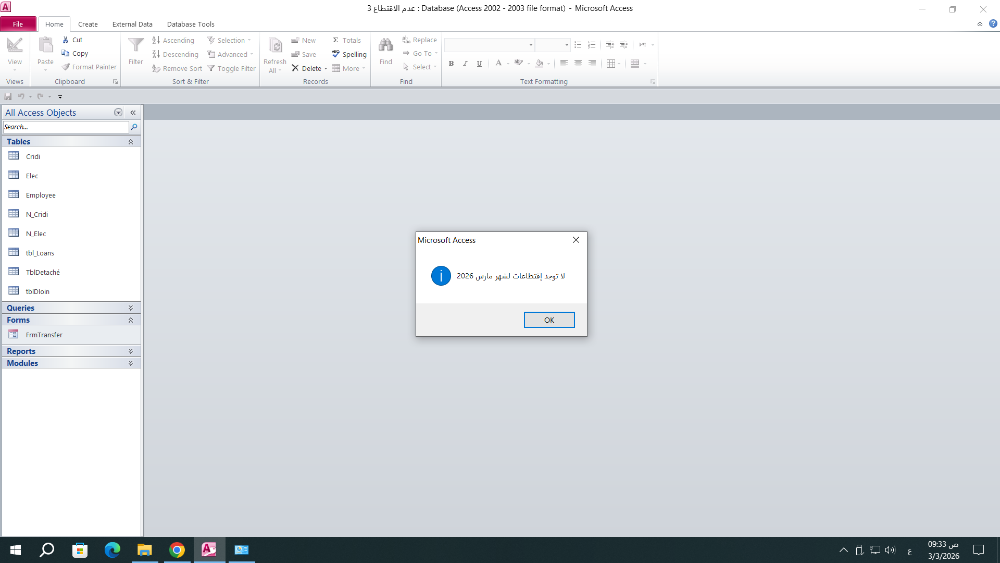Expand the Reports group
This screenshot has height=563, width=1000.
130,352
